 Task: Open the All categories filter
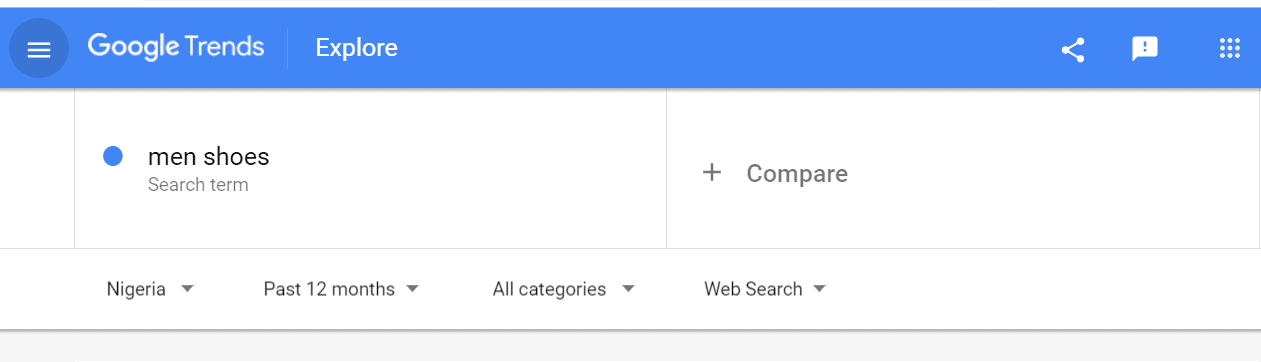pyautogui.click(x=564, y=289)
